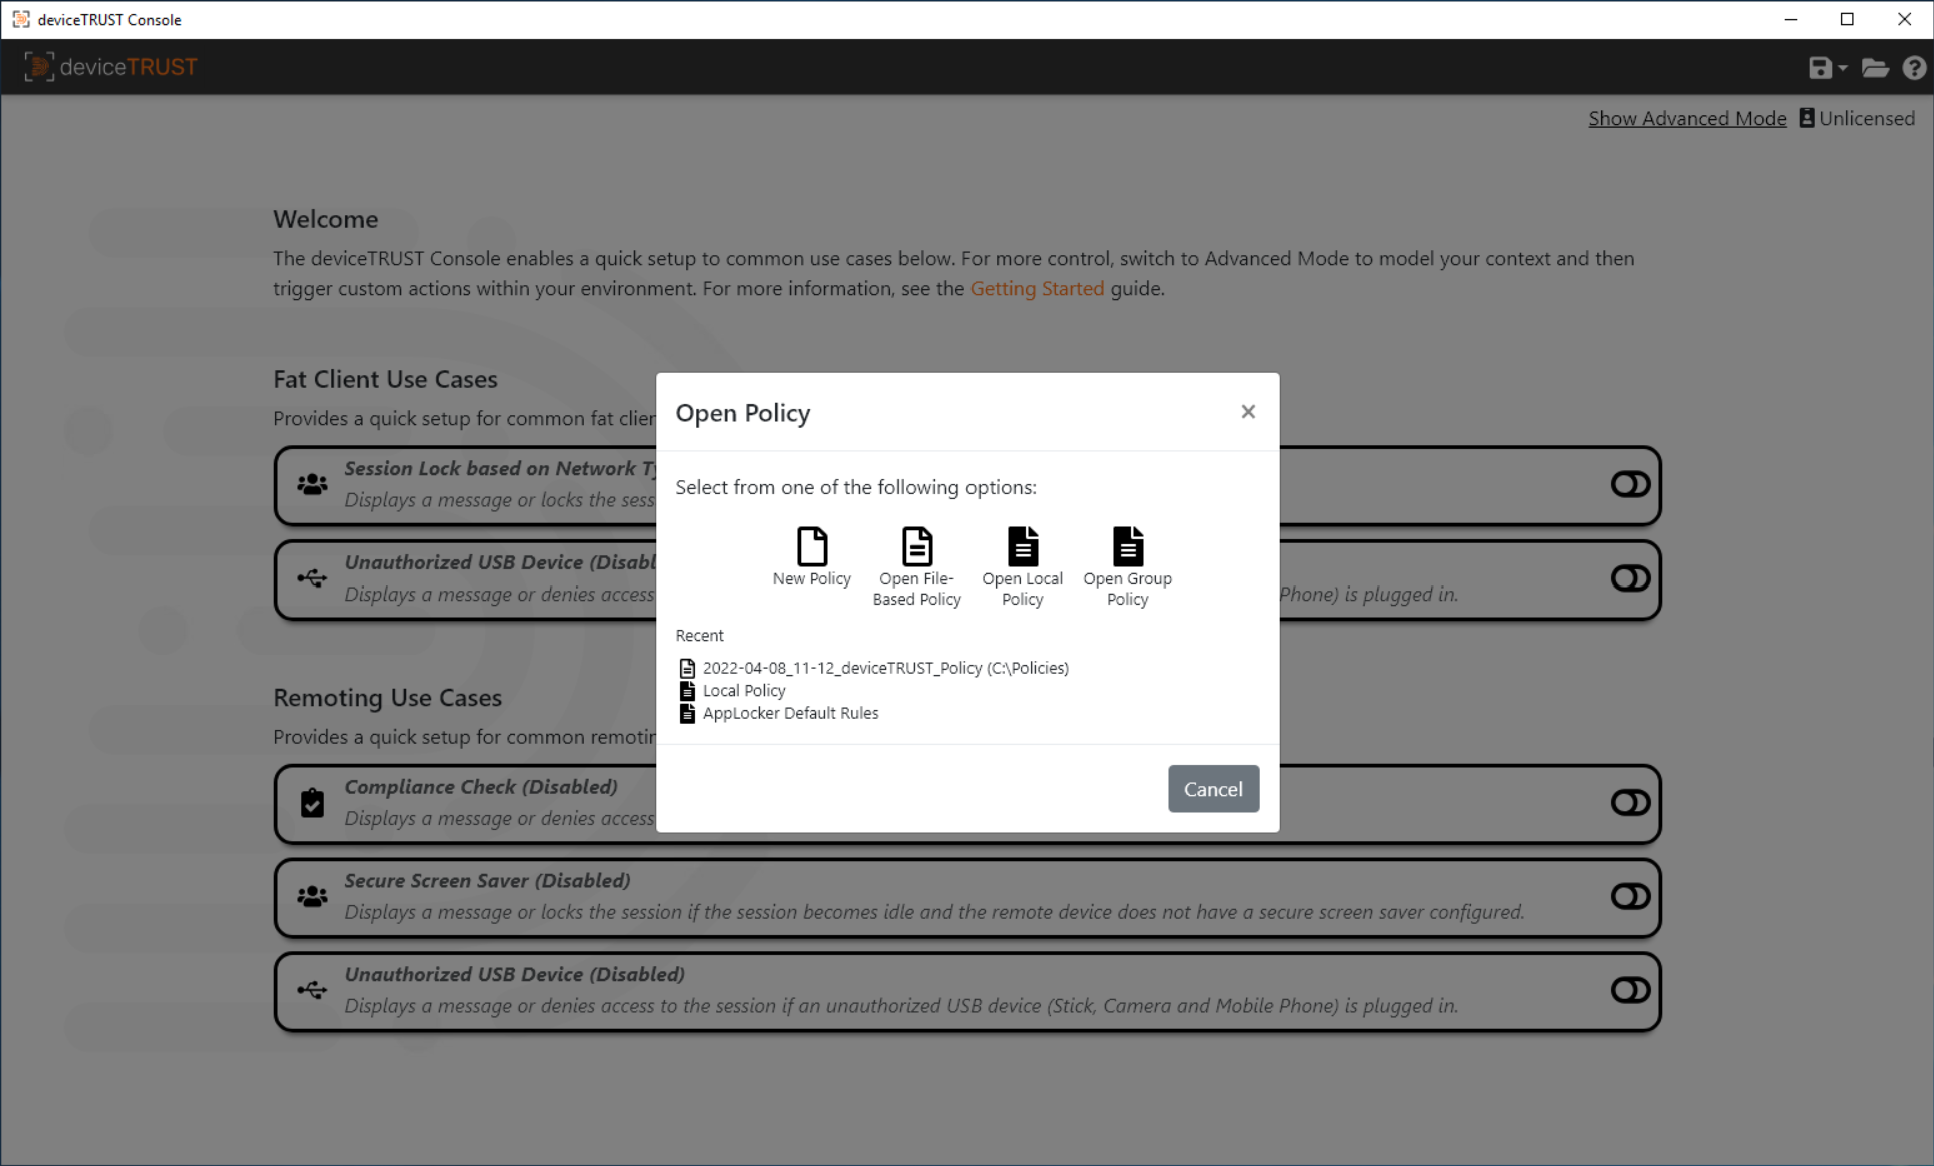Switch to Advanced Mode
The image size is (1934, 1166).
coord(1687,118)
